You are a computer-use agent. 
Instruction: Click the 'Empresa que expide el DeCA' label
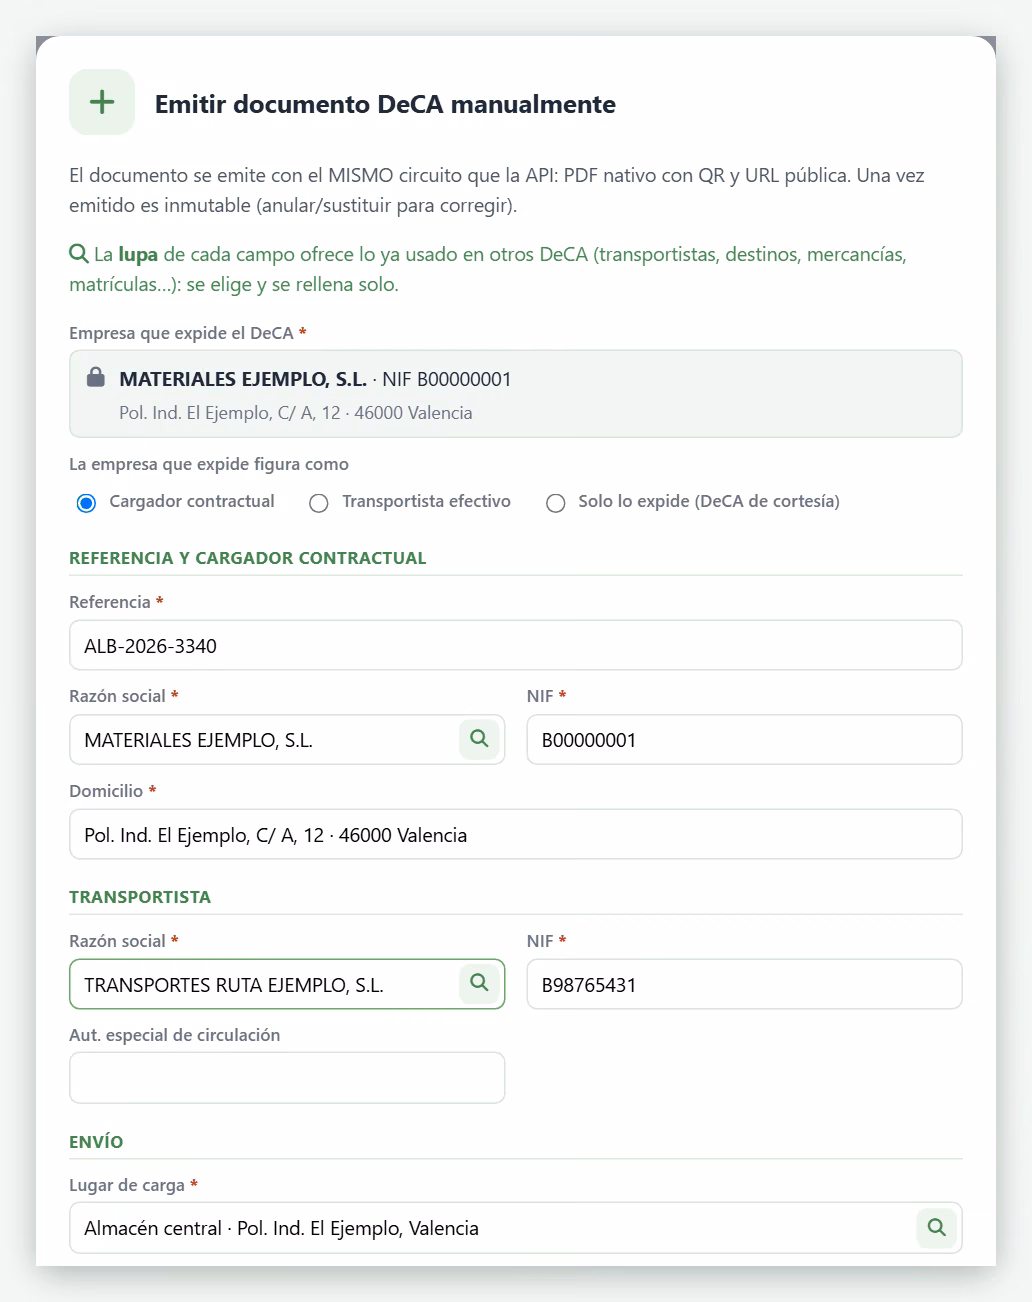pyautogui.click(x=181, y=333)
